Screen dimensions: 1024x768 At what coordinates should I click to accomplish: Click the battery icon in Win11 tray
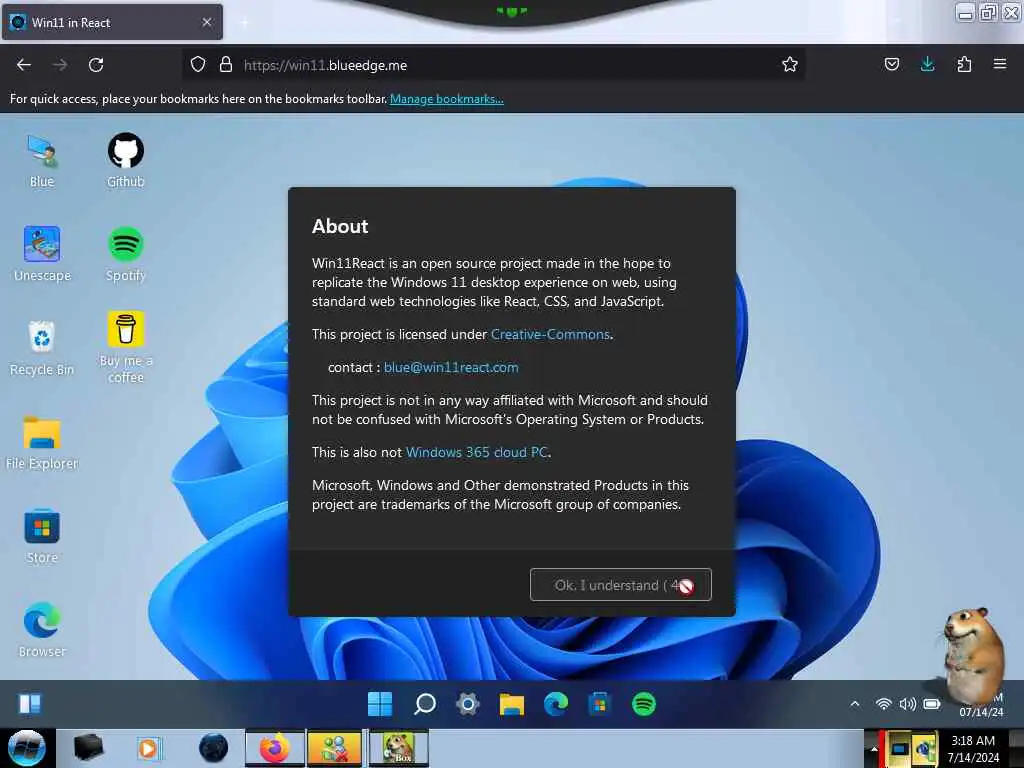[x=932, y=704]
